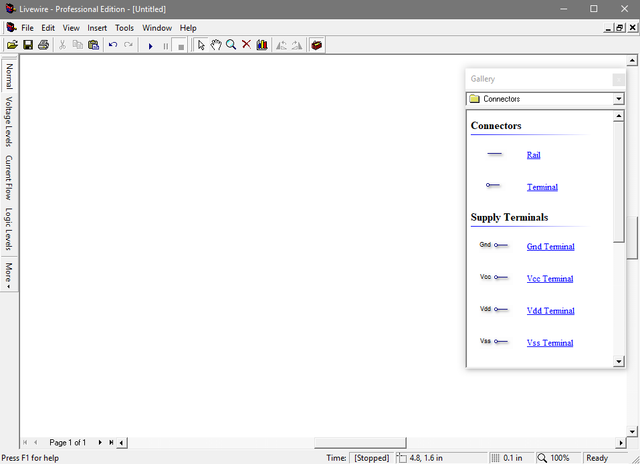640x464 pixels.
Task: Click the Gallery list scroll down arrow
Action: [x=619, y=361]
